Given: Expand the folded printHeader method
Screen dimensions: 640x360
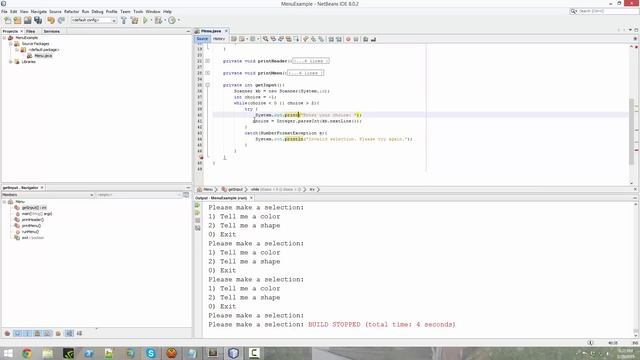Looking at the screenshot, I should (207, 61).
